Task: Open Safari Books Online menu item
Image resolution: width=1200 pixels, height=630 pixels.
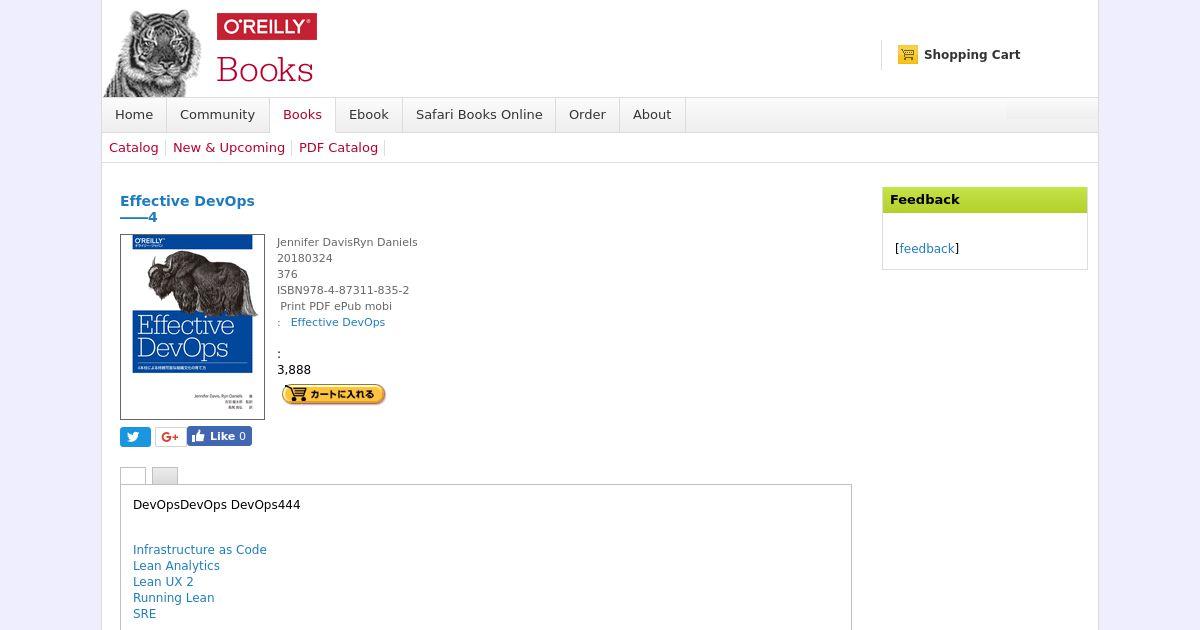Action: 479,115
